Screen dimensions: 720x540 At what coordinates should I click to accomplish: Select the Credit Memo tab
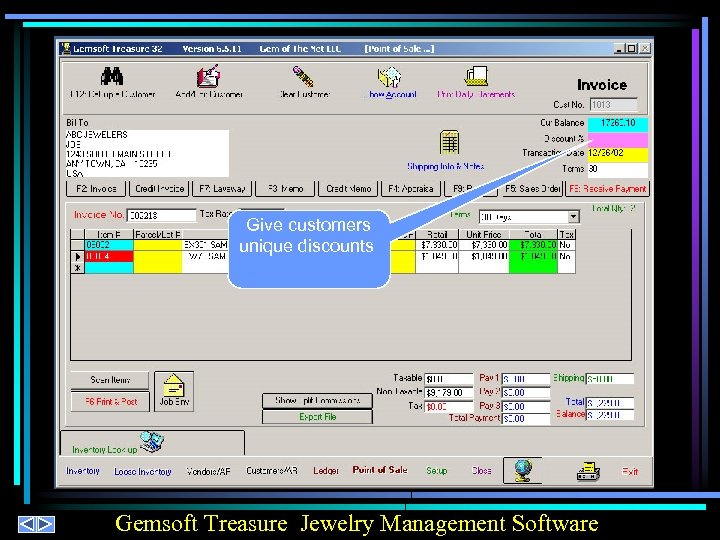coord(348,189)
